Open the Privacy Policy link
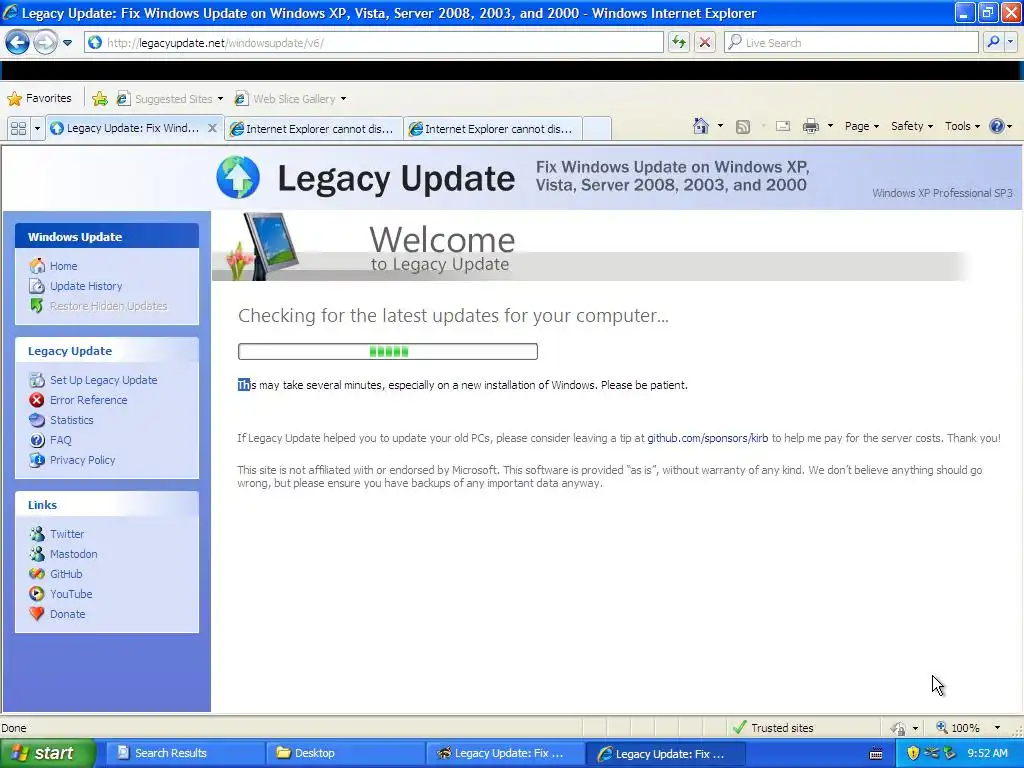This screenshot has height=768, width=1024. pyautogui.click(x=82, y=460)
